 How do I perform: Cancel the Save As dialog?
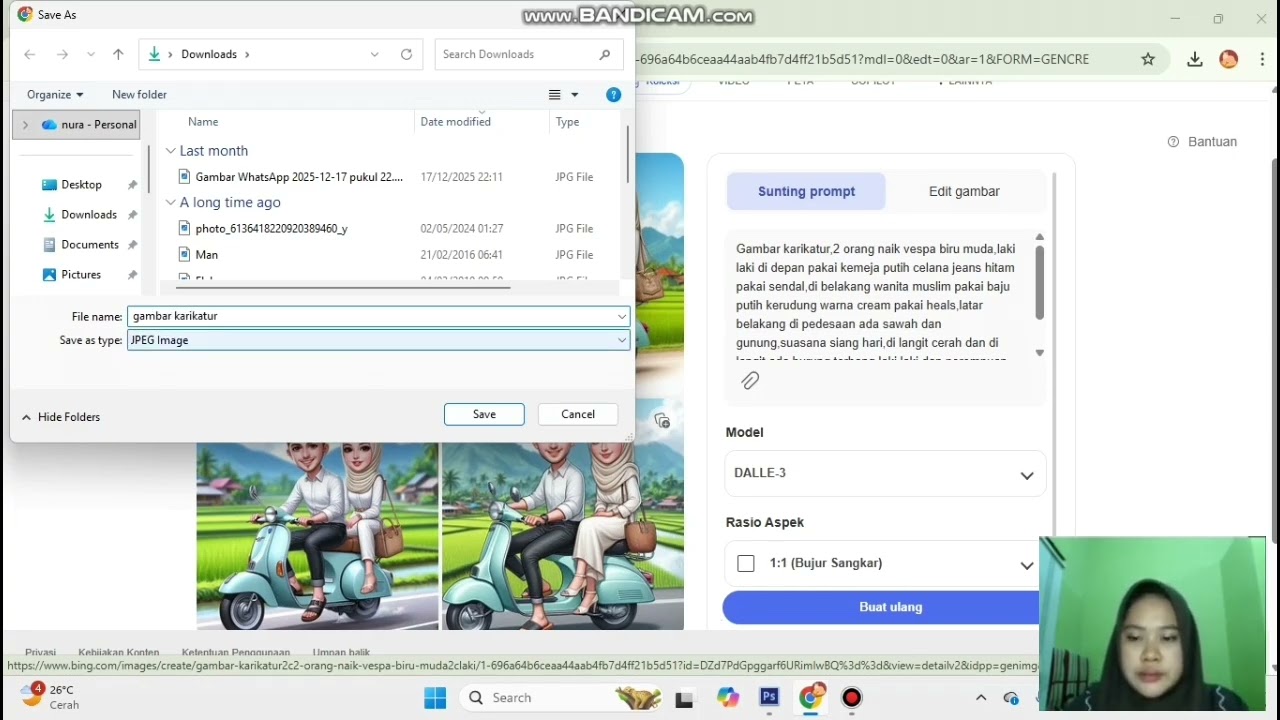(x=577, y=414)
